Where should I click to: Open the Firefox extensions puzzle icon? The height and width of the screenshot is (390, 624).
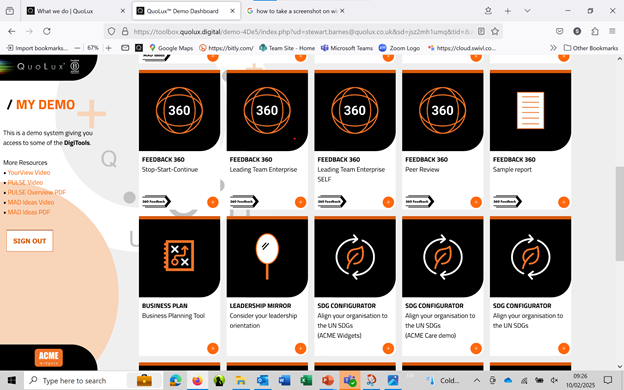pos(595,31)
